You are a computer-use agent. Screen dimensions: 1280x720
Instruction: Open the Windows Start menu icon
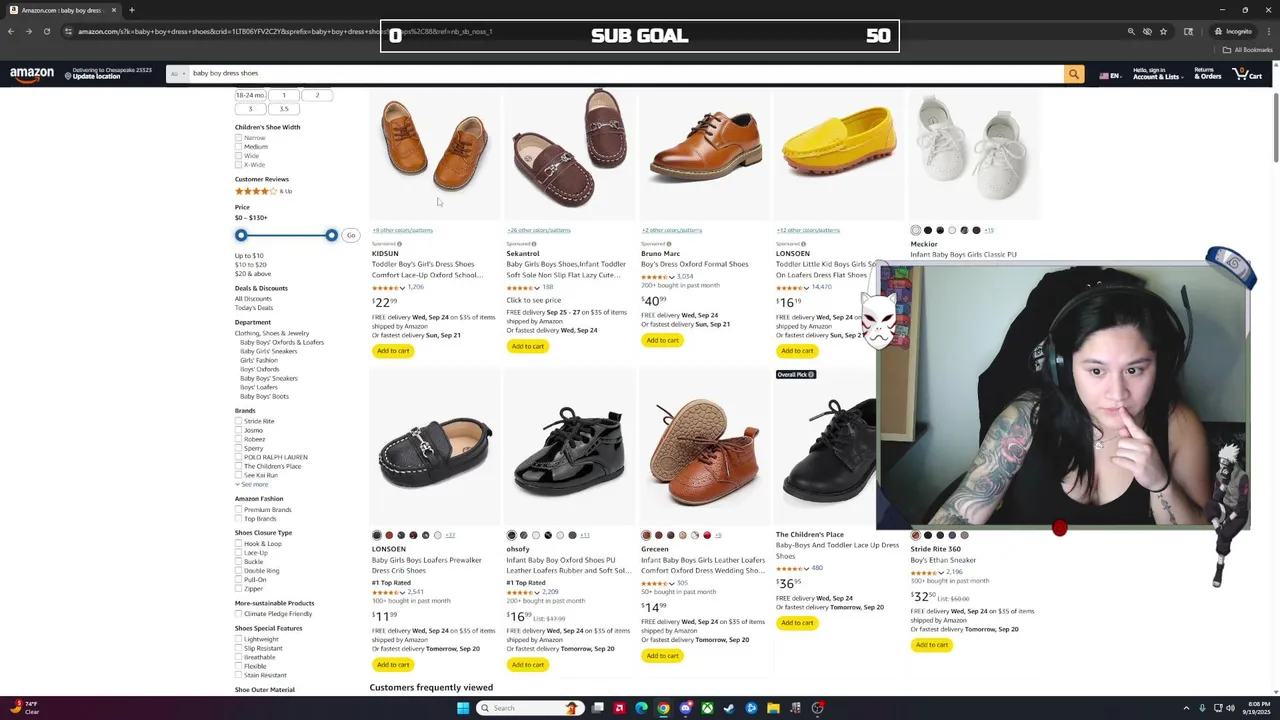pyautogui.click(x=463, y=708)
